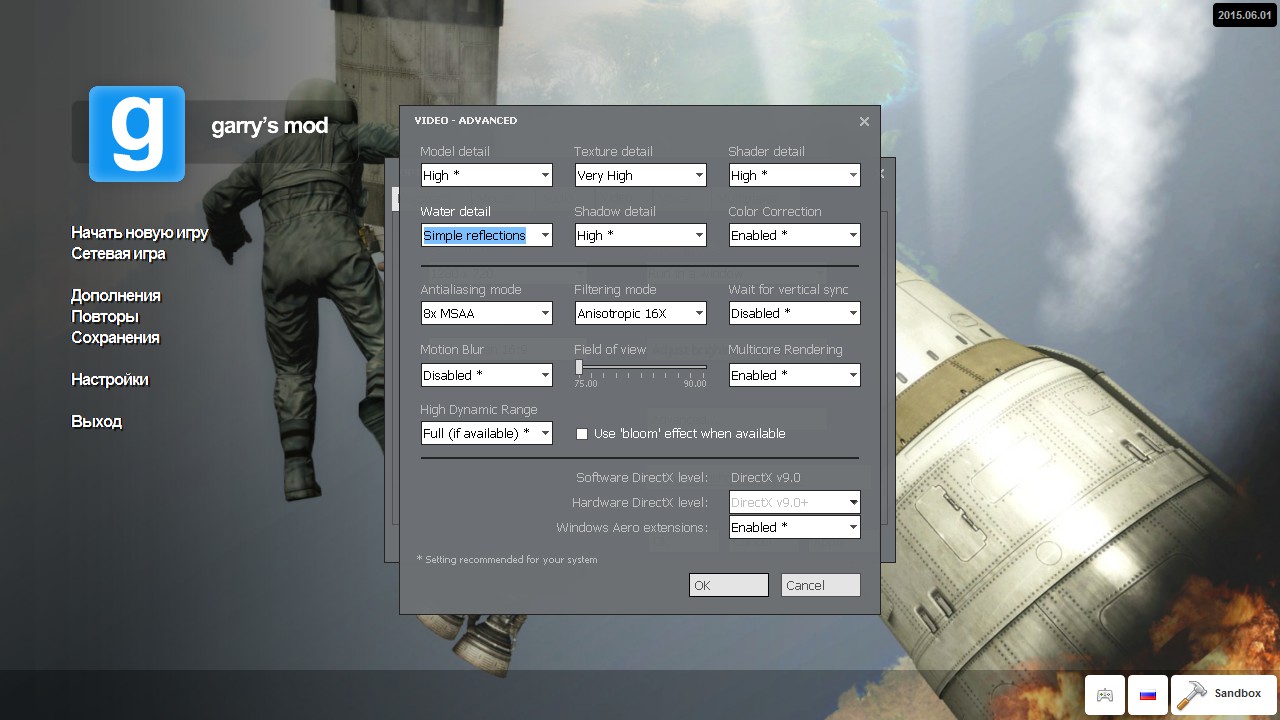Open the Filtering mode dropdown
The image size is (1280, 720).
tap(640, 313)
